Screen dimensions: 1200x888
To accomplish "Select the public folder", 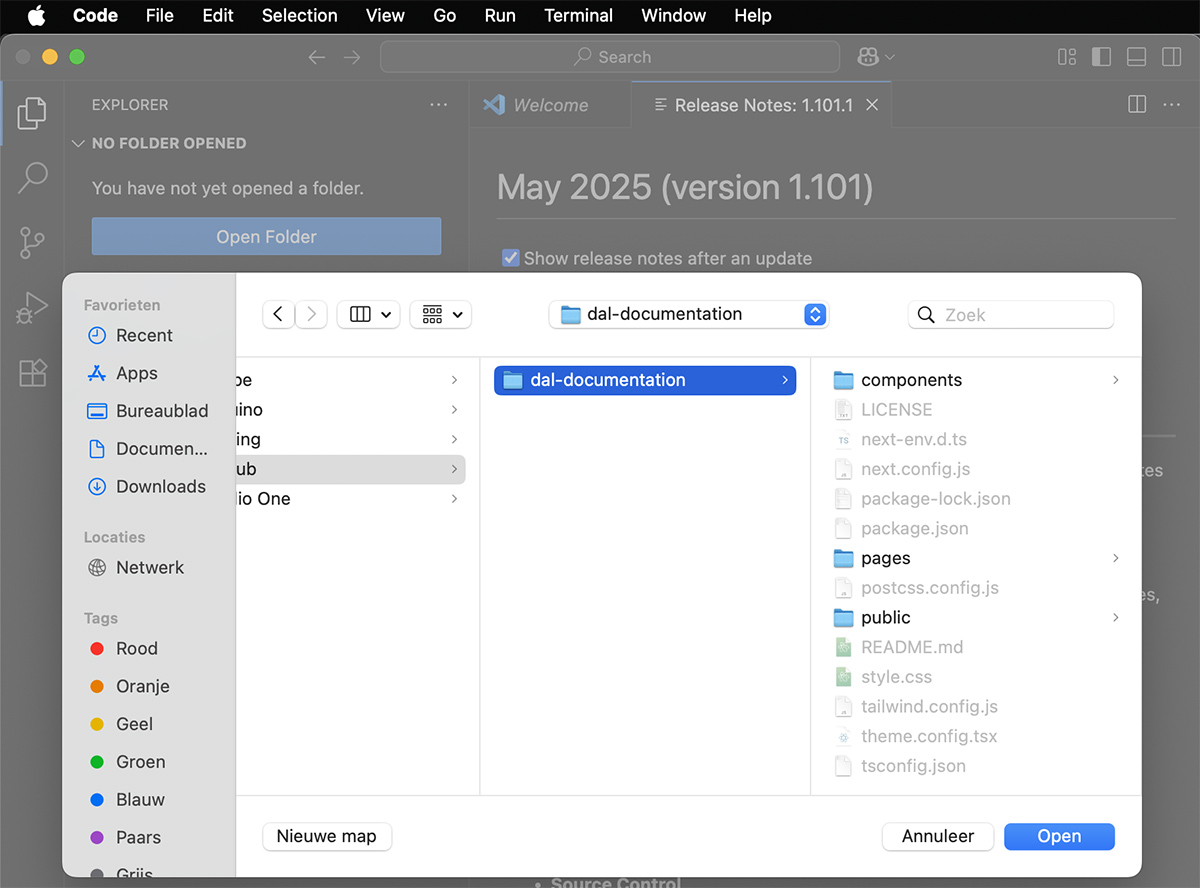I will pos(977,617).
